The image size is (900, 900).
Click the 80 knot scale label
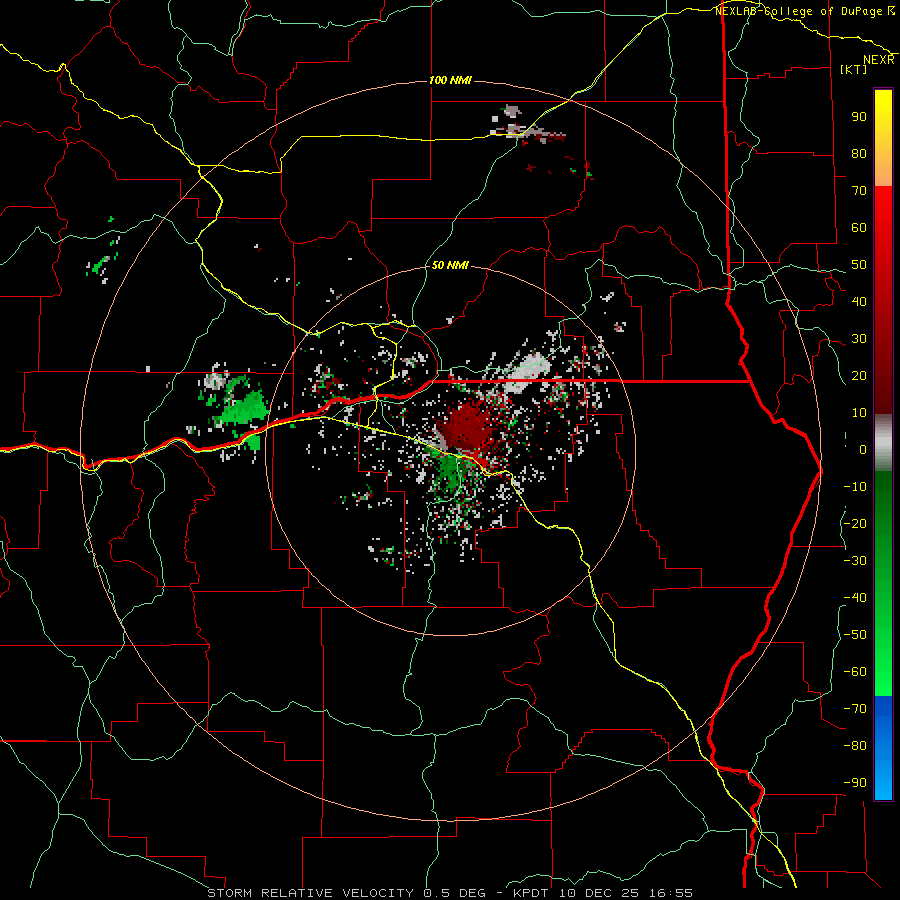[859, 153]
